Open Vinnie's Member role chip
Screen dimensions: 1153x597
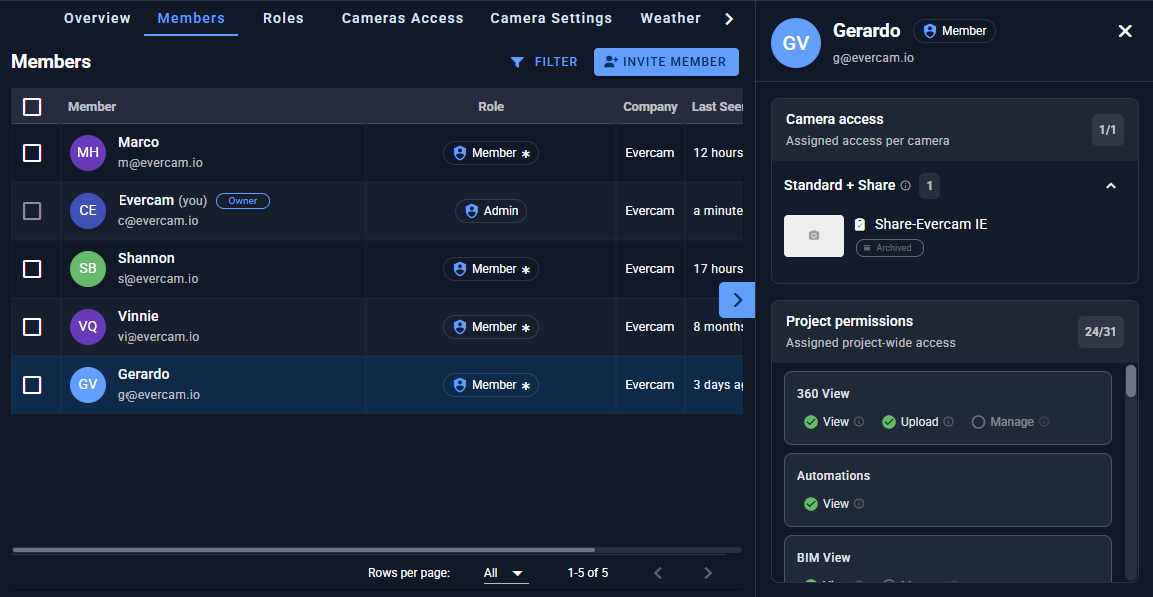pyautogui.click(x=490, y=327)
